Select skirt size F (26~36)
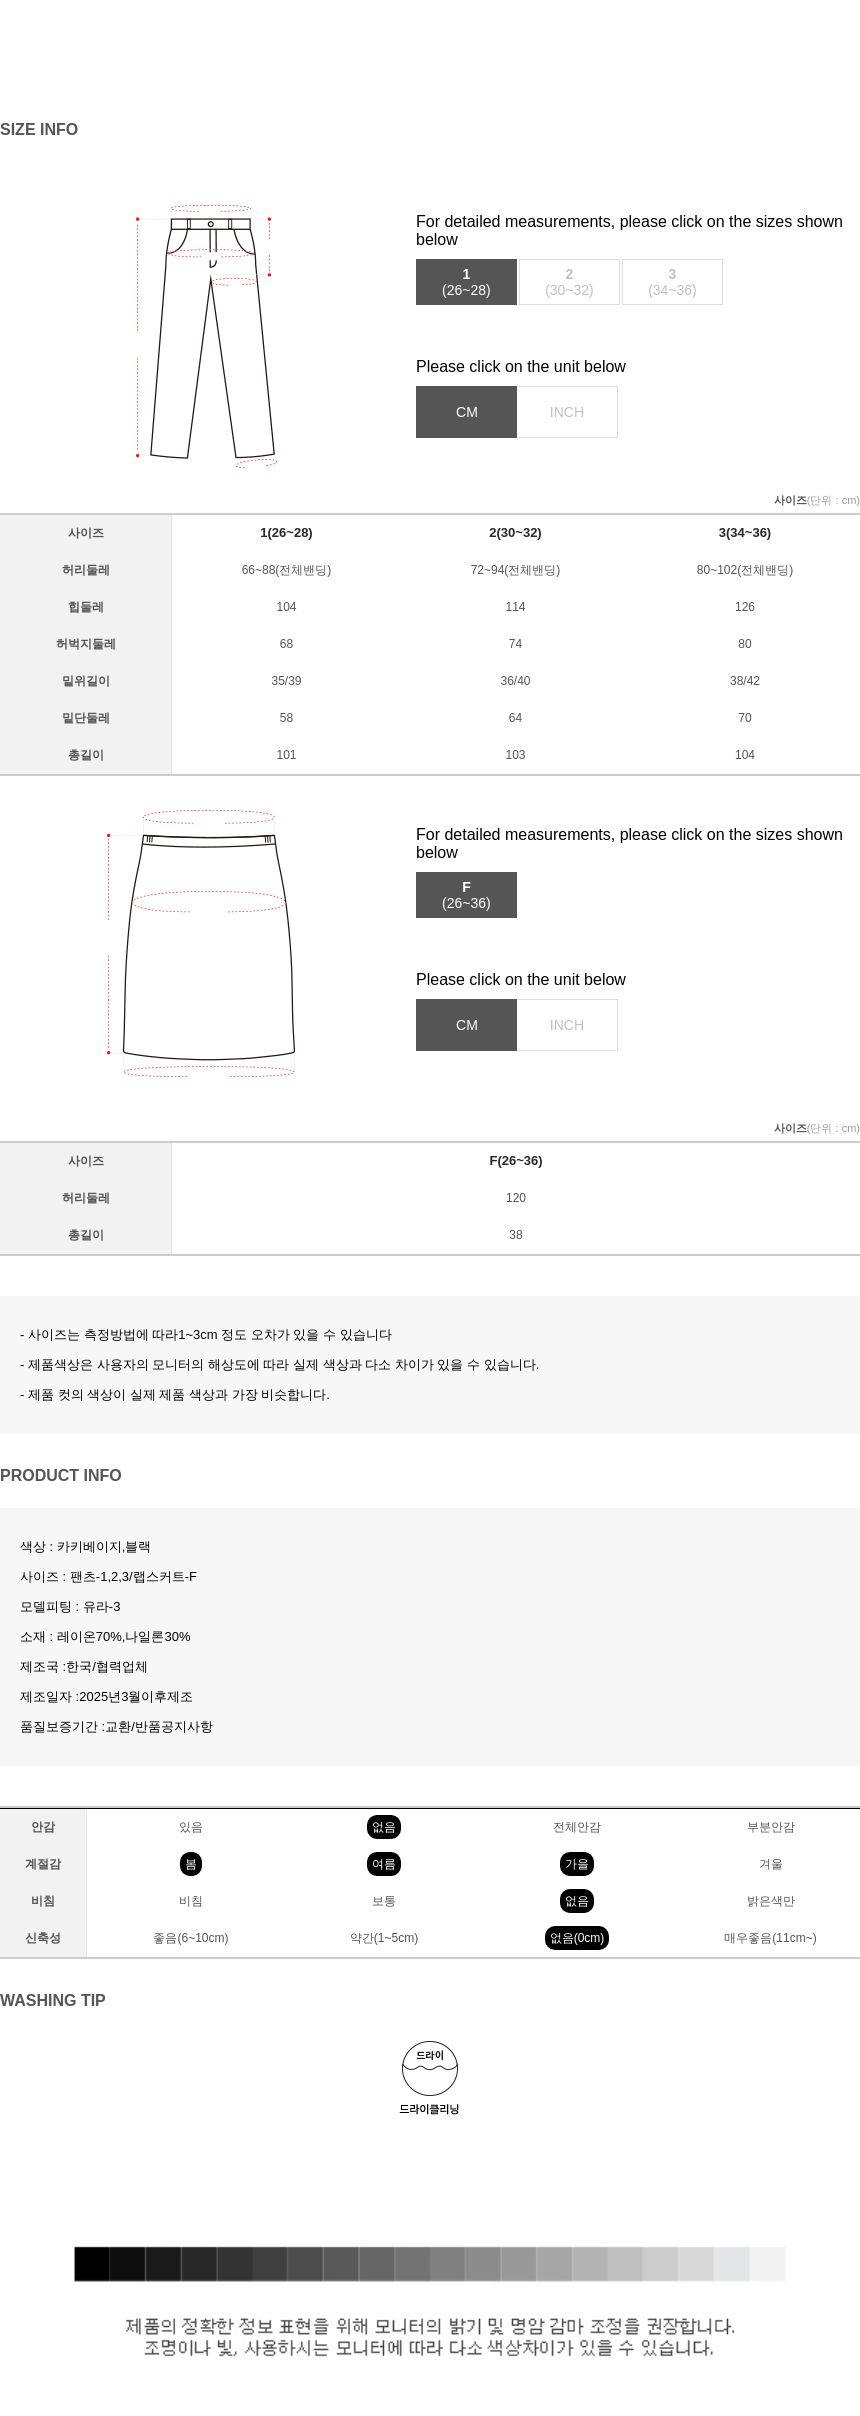 (466, 895)
